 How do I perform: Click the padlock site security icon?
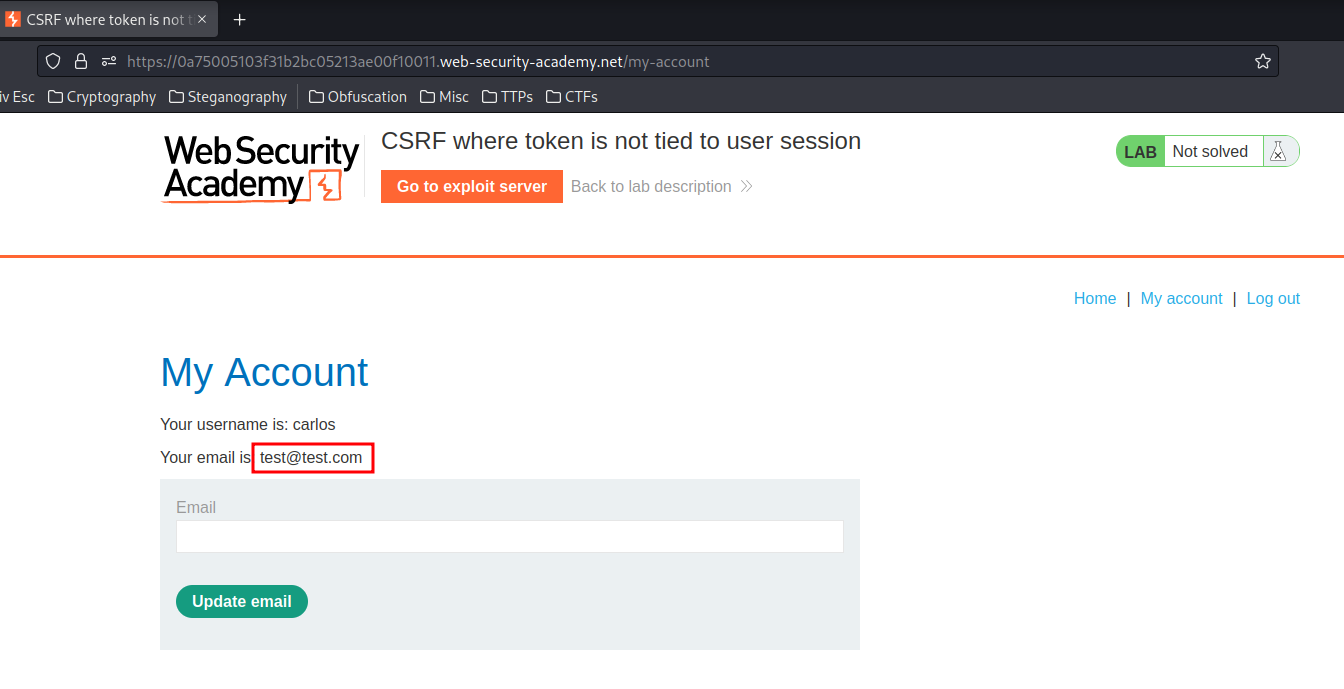point(81,61)
